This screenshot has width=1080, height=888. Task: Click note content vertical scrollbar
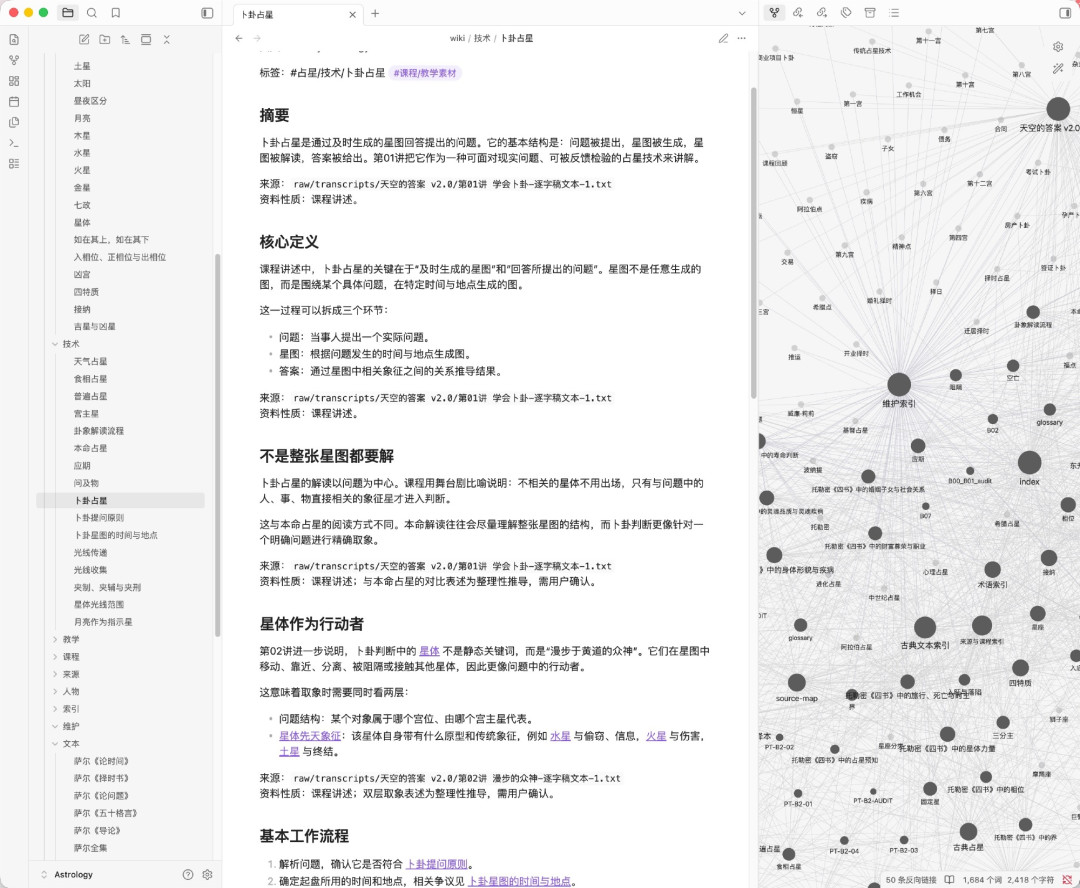click(753, 242)
